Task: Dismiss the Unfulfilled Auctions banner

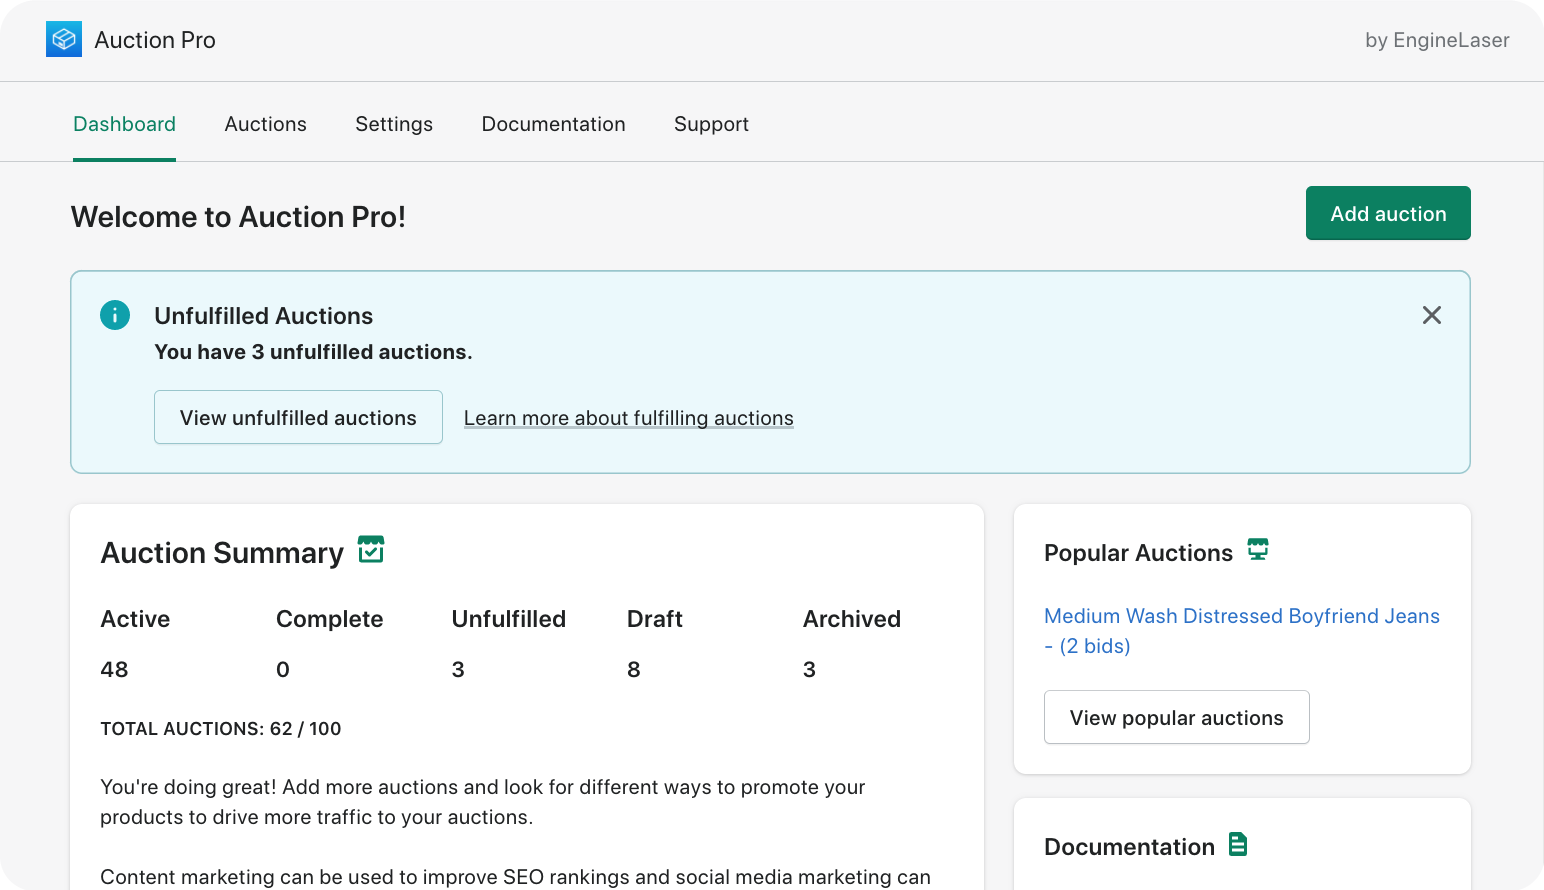Action: click(1432, 315)
